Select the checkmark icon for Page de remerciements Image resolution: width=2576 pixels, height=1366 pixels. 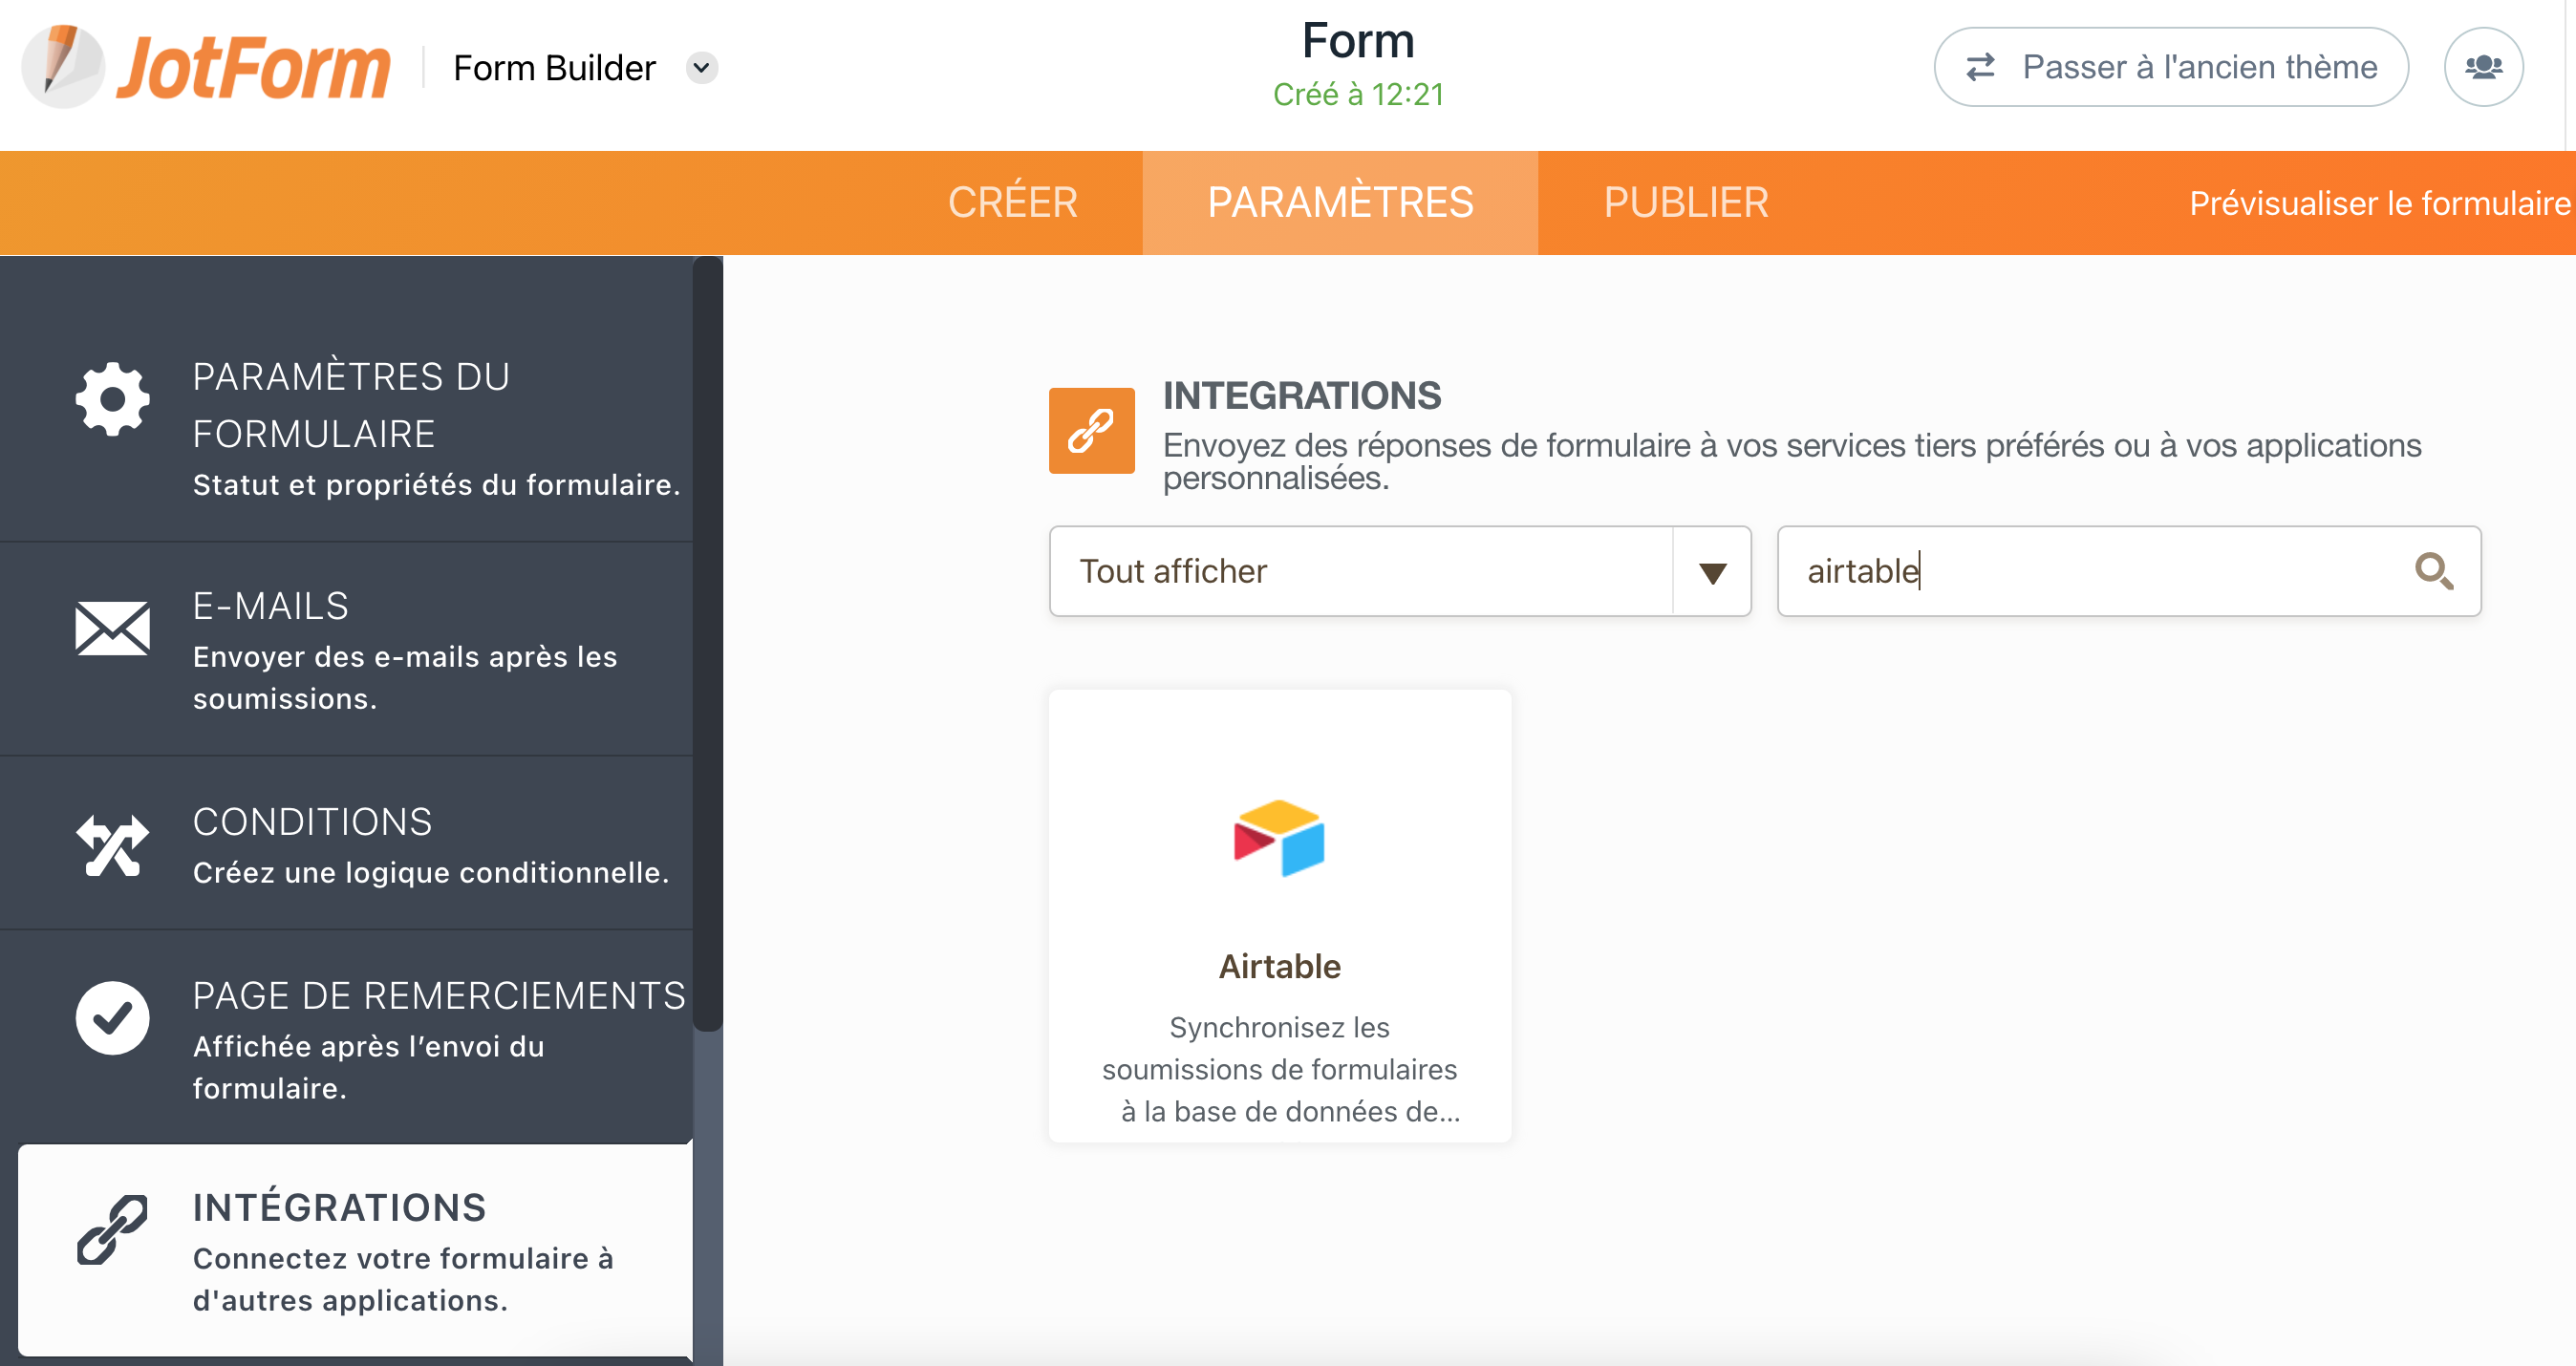pyautogui.click(x=111, y=1017)
